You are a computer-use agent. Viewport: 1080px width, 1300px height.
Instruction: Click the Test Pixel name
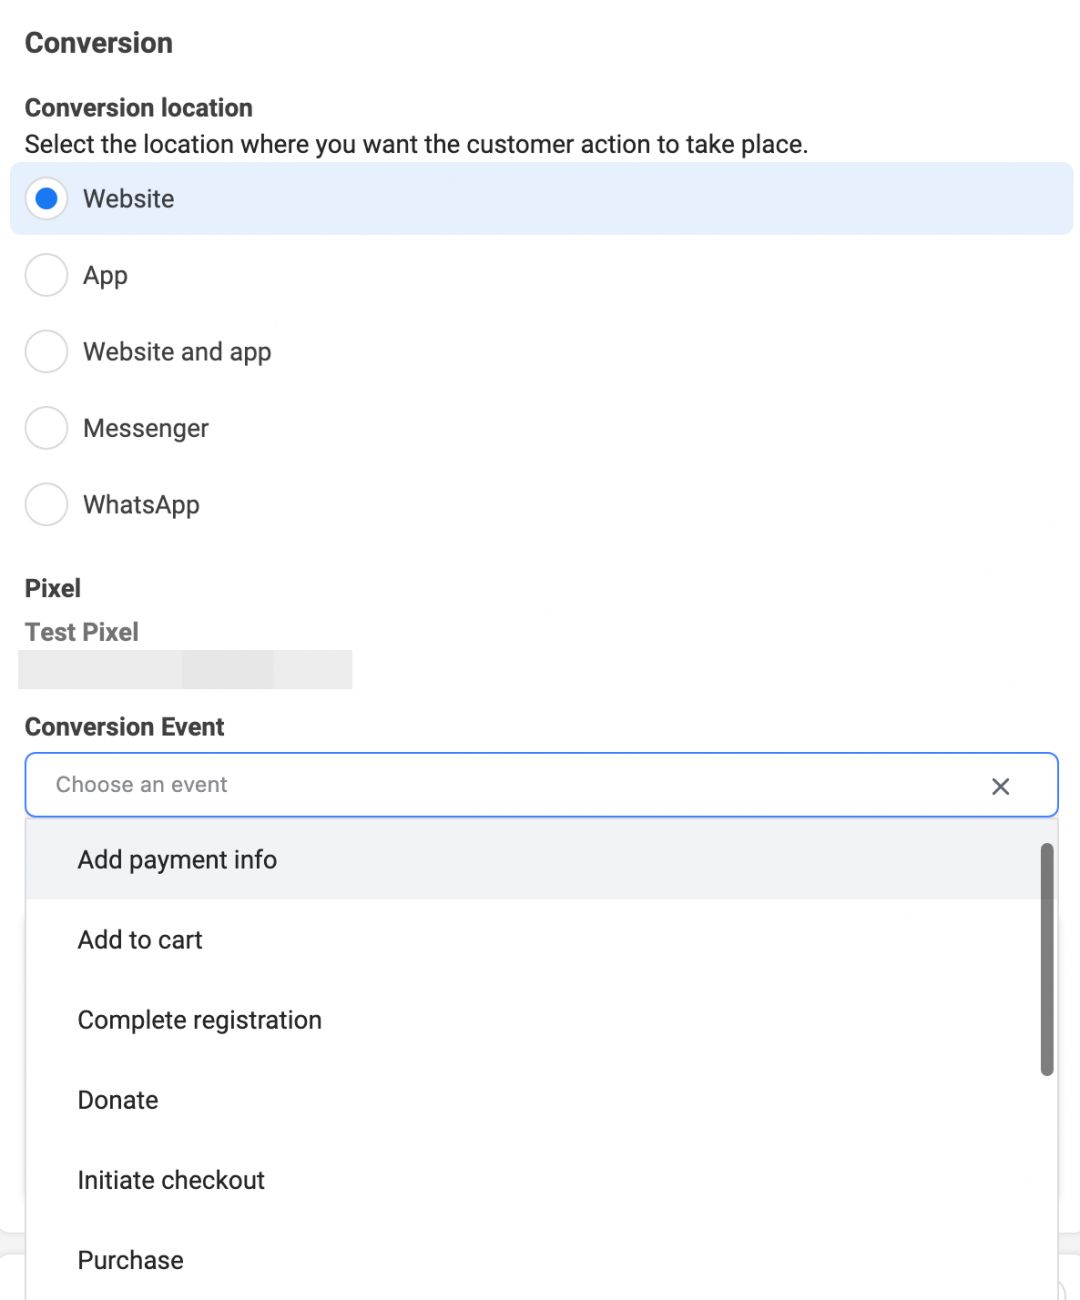click(82, 632)
